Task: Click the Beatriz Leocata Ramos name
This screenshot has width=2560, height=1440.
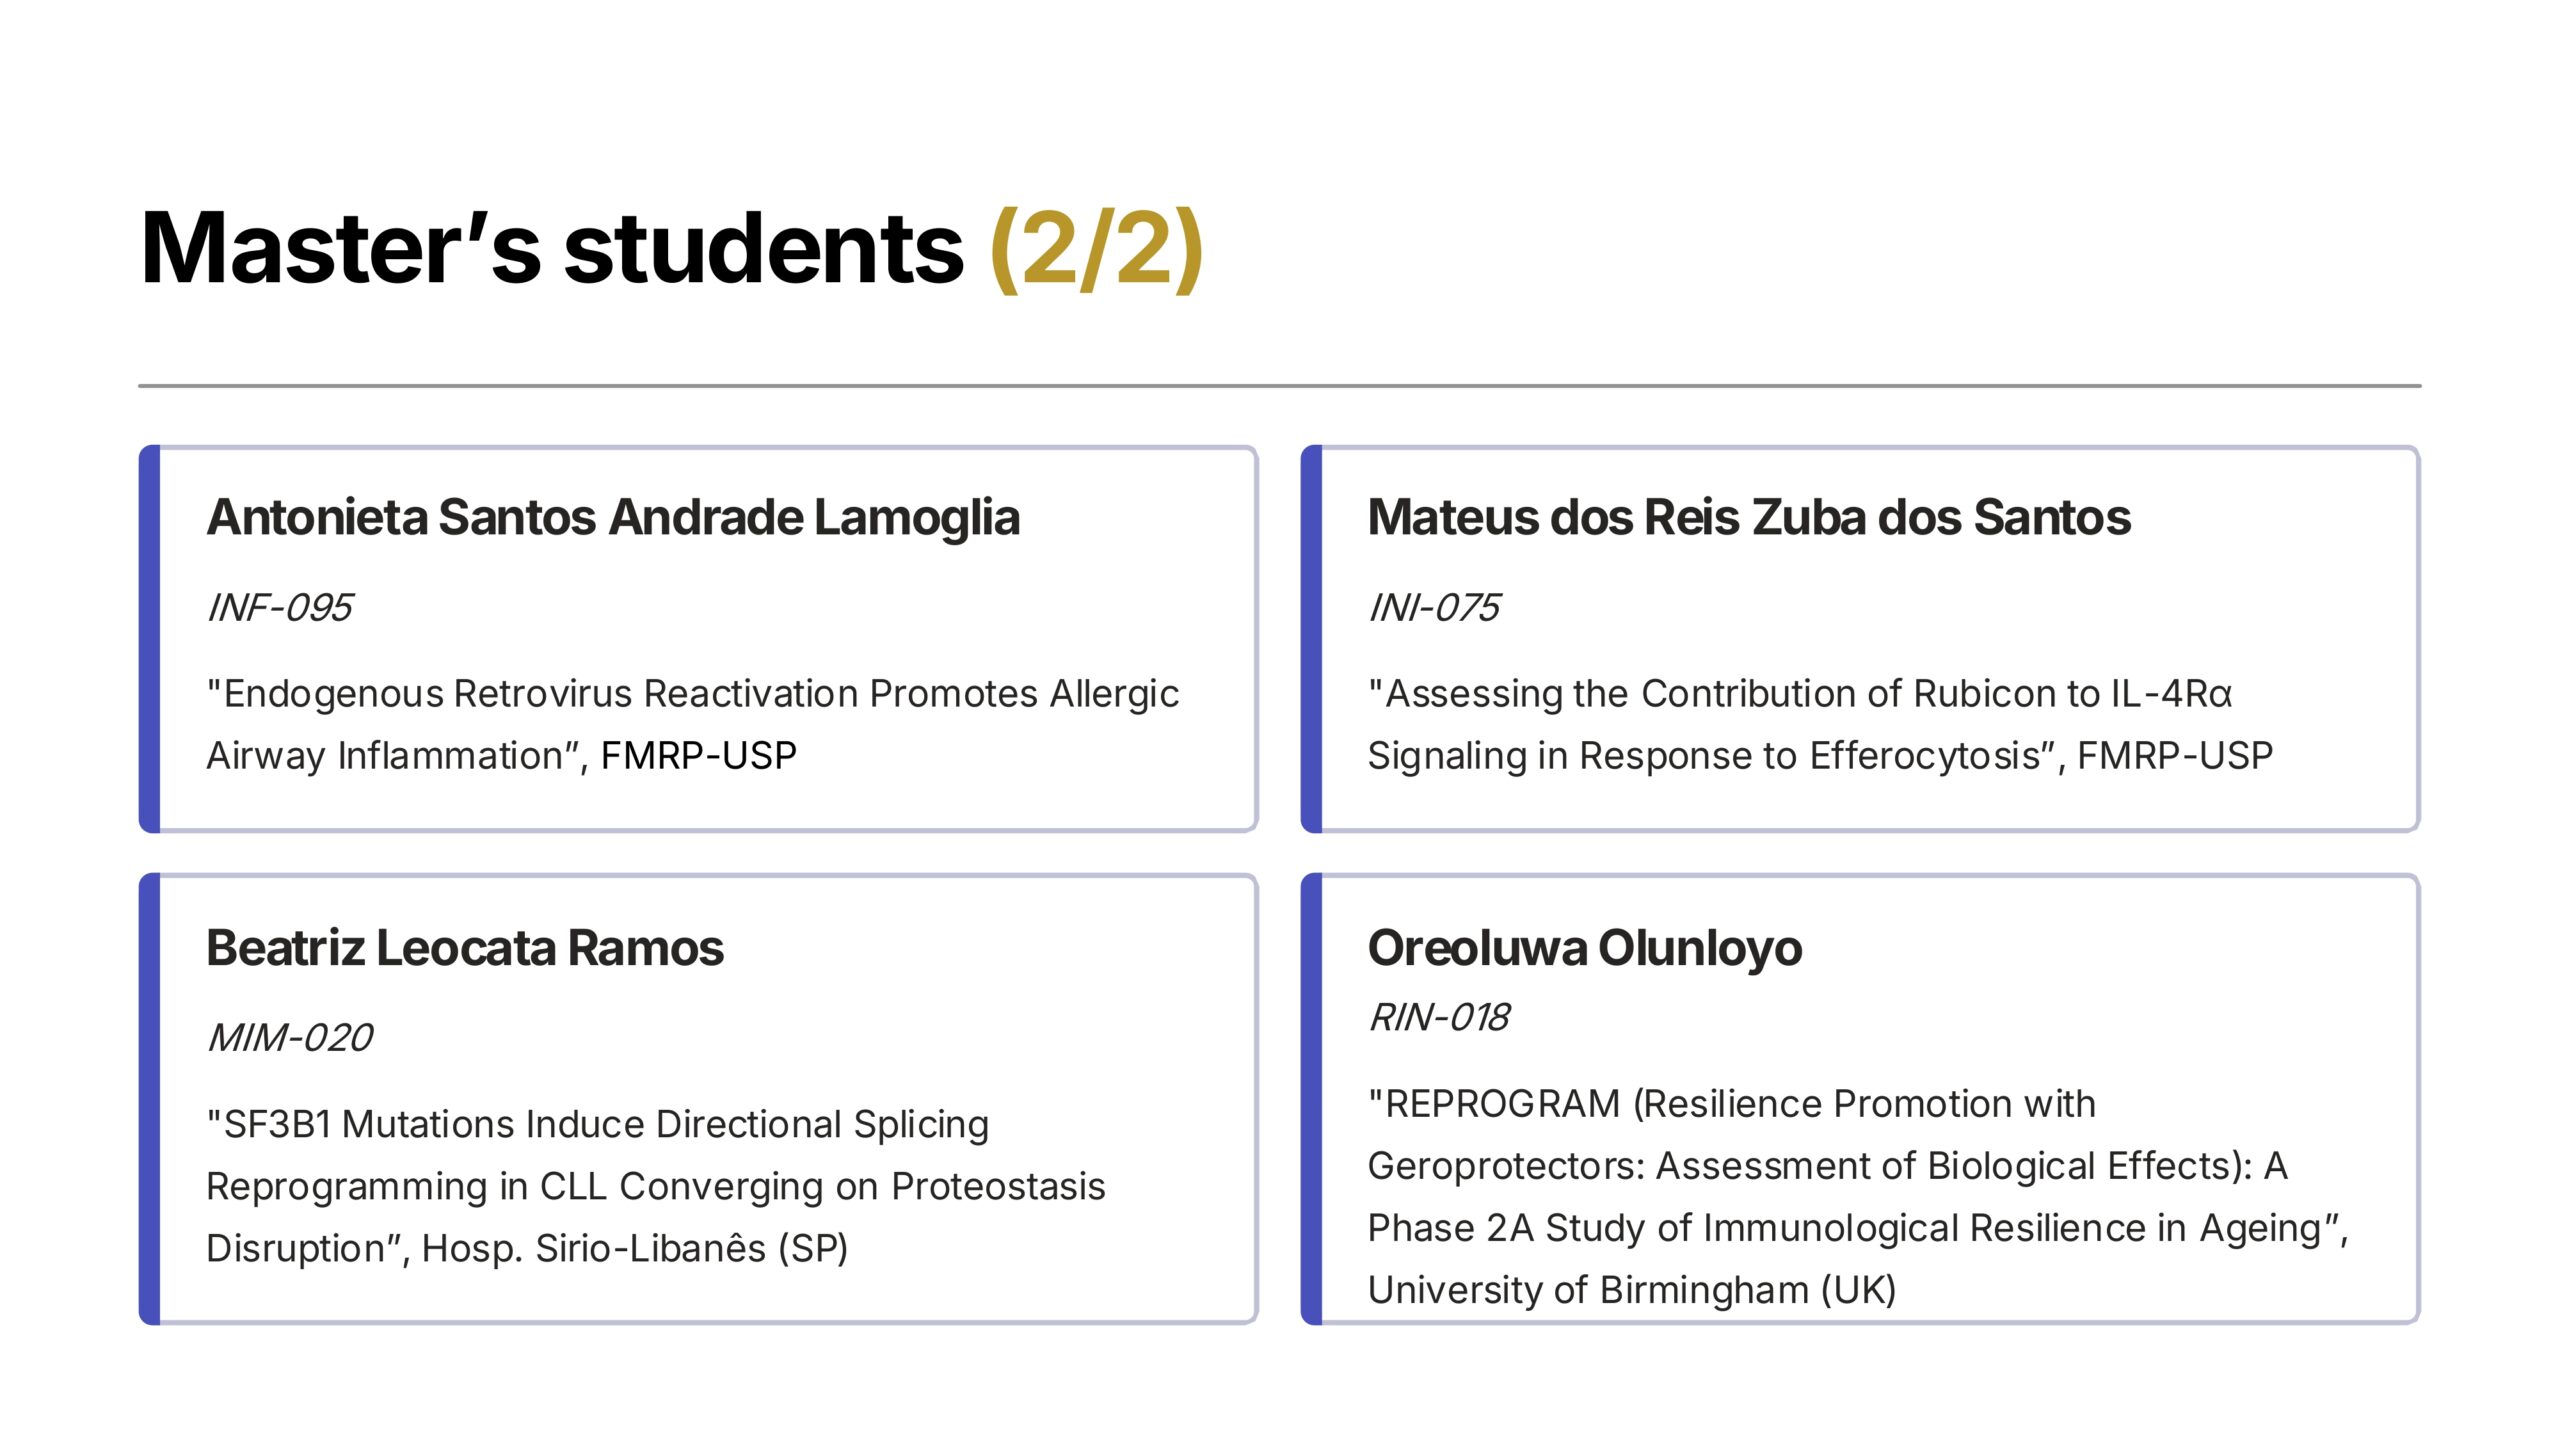Action: (x=465, y=947)
